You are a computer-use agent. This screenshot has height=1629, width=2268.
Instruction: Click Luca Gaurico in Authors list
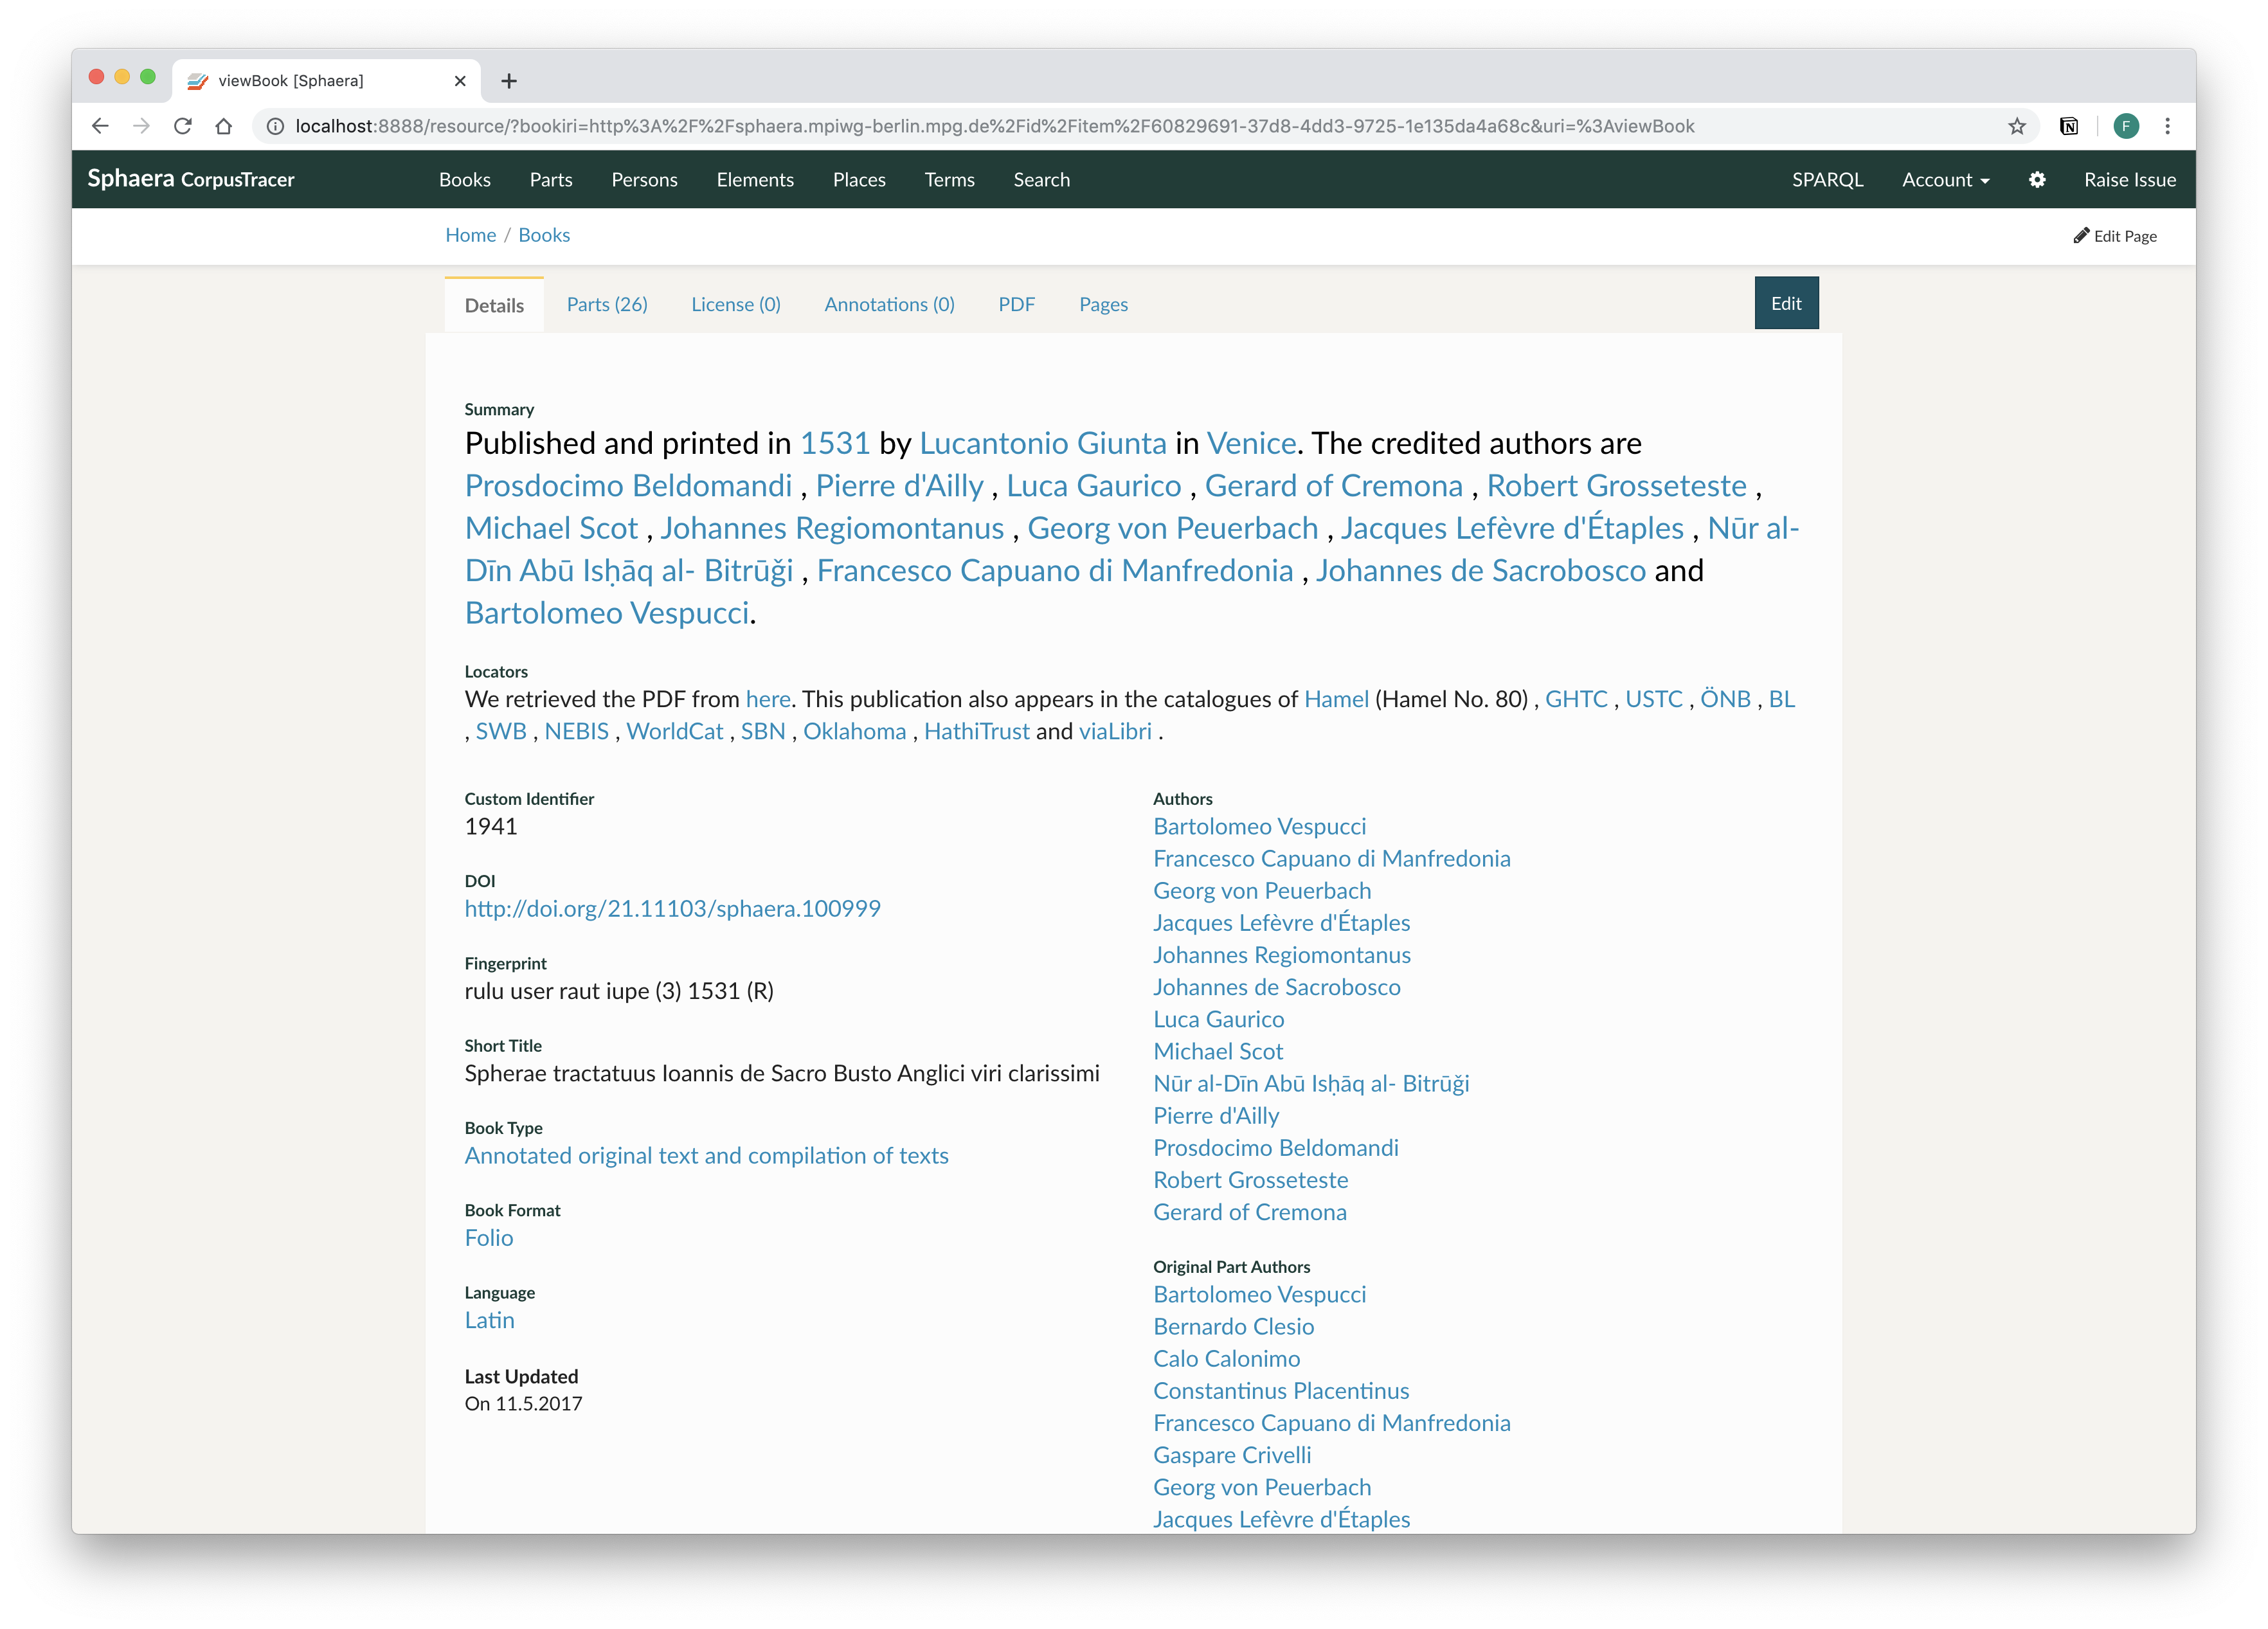(x=1219, y=1019)
